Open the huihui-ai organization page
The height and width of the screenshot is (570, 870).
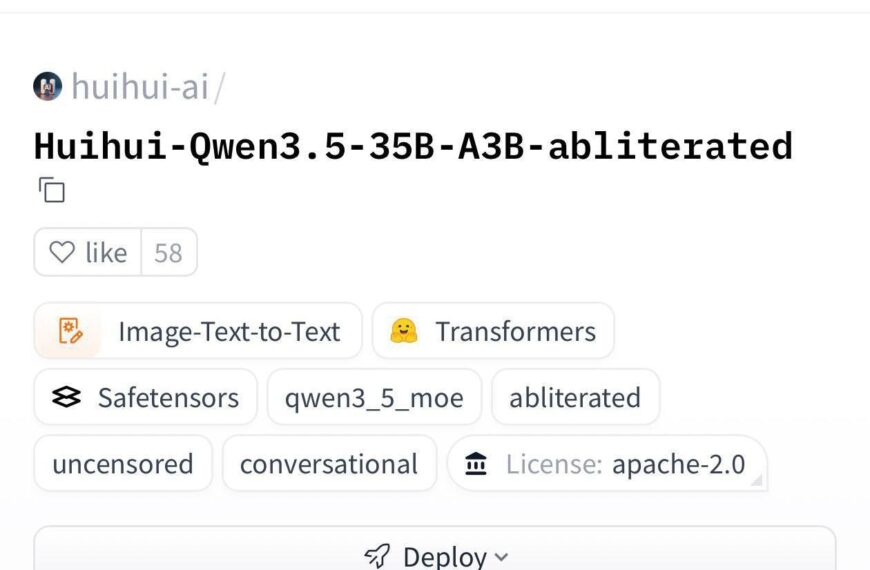coord(140,87)
